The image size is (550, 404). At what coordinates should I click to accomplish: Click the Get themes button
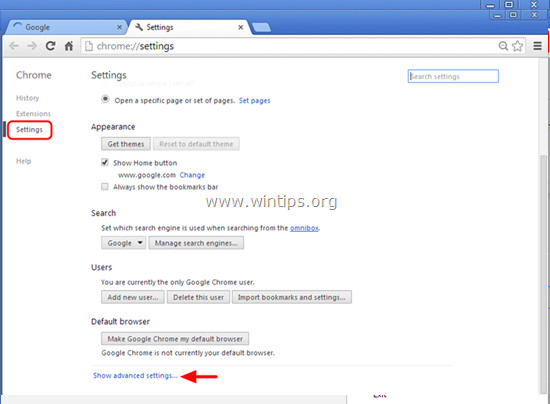click(126, 144)
